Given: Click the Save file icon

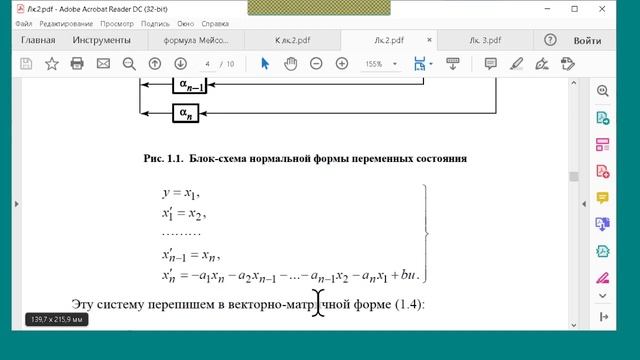Looking at the screenshot, I should (26, 64).
